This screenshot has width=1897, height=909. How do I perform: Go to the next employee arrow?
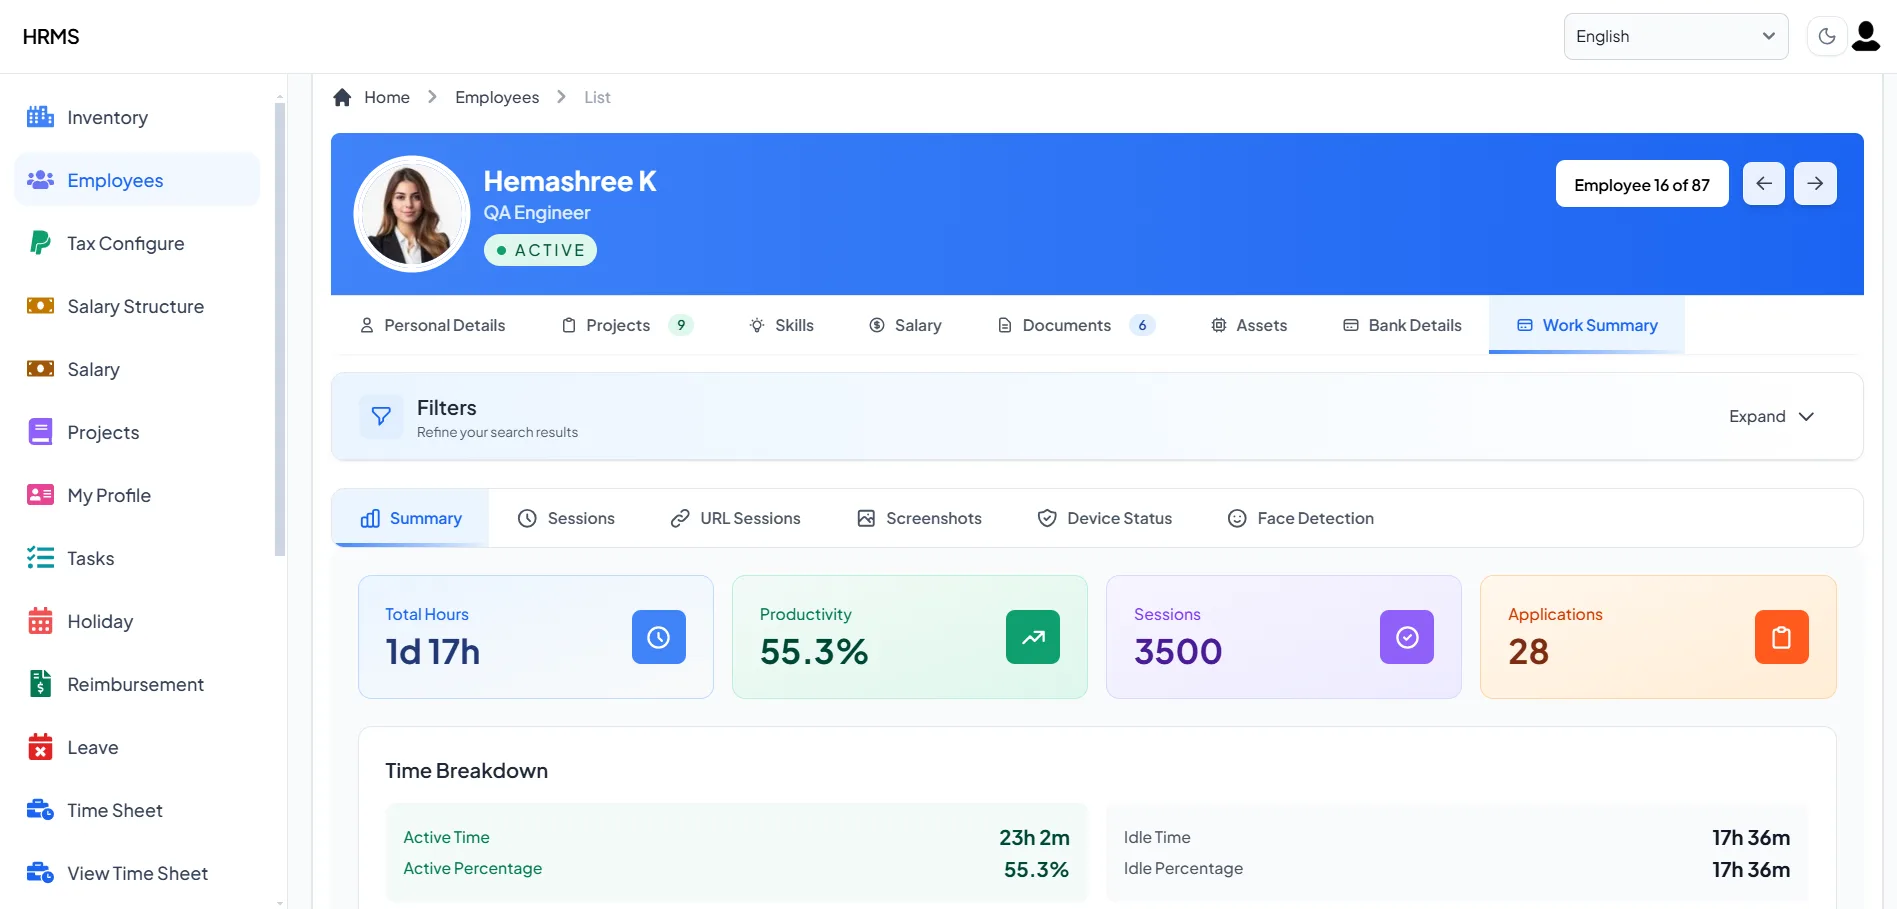pyautogui.click(x=1814, y=184)
